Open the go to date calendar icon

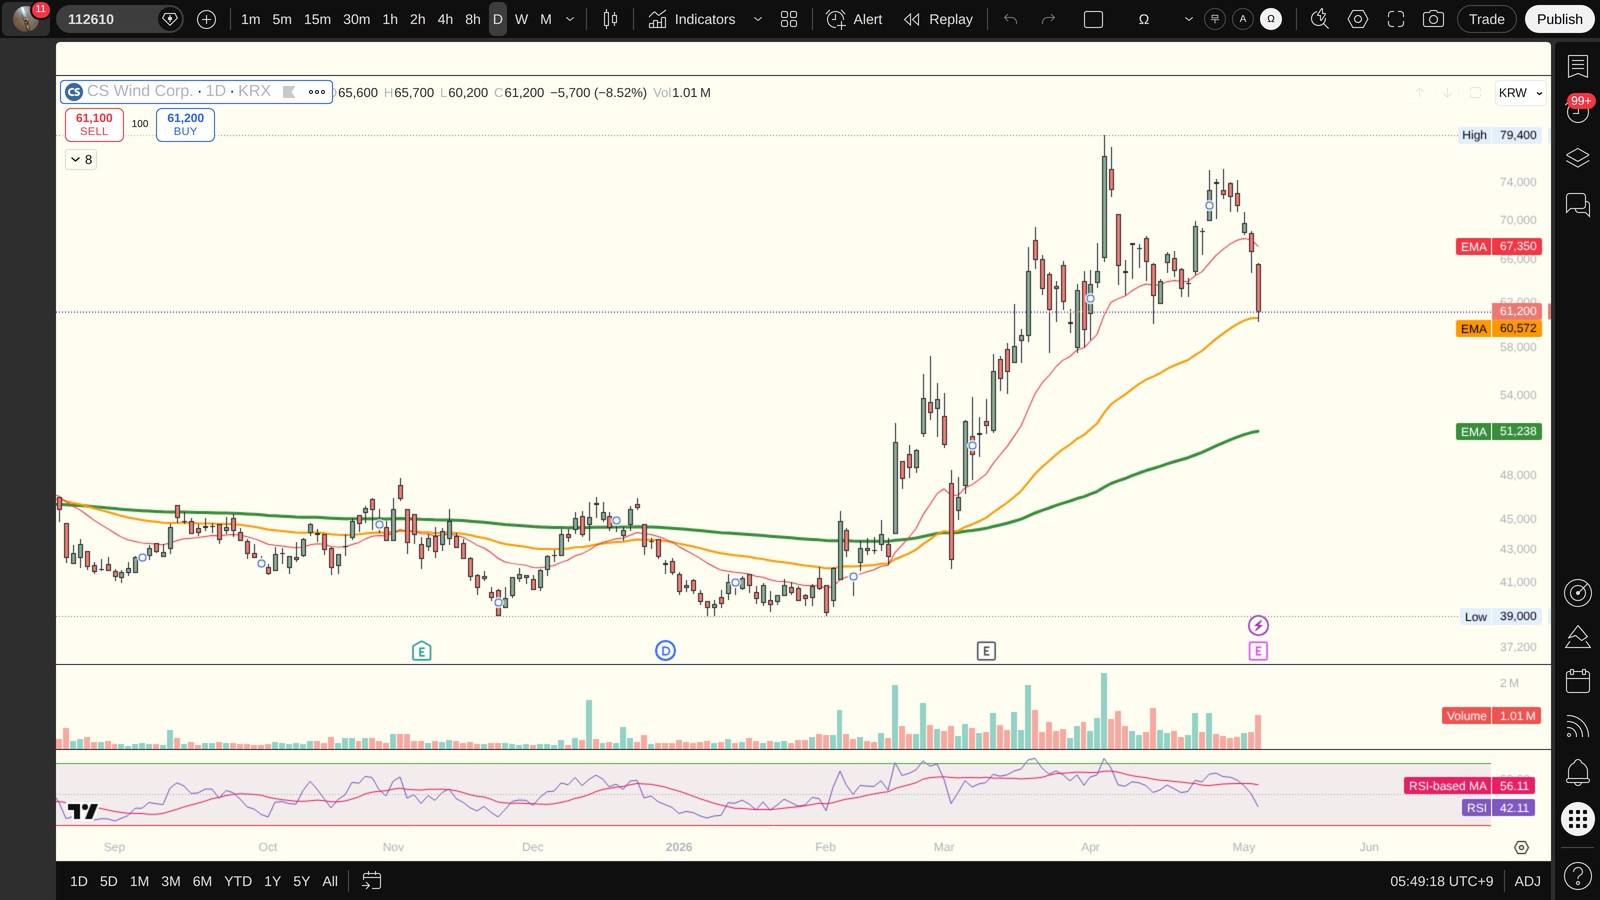coord(371,881)
